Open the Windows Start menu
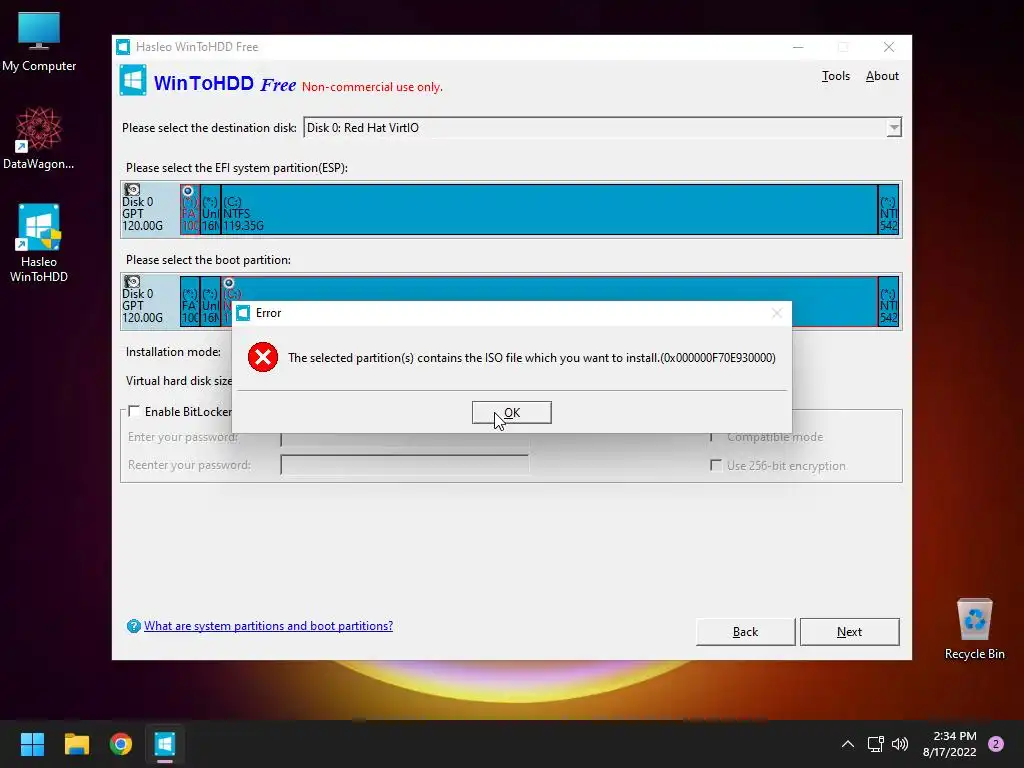 click(x=32, y=744)
